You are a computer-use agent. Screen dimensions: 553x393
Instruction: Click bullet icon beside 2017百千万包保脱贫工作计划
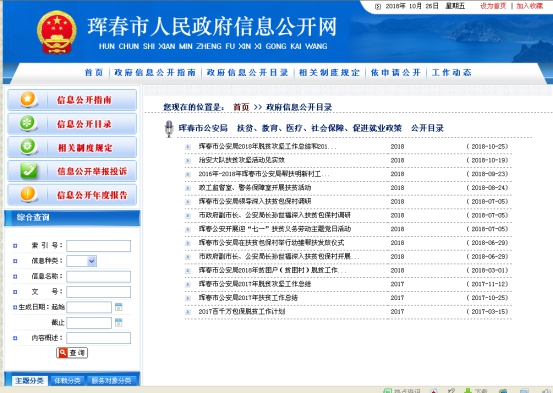point(188,312)
